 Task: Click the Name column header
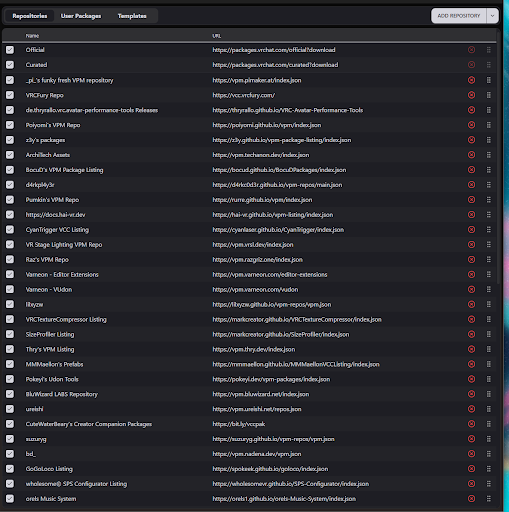[32, 36]
